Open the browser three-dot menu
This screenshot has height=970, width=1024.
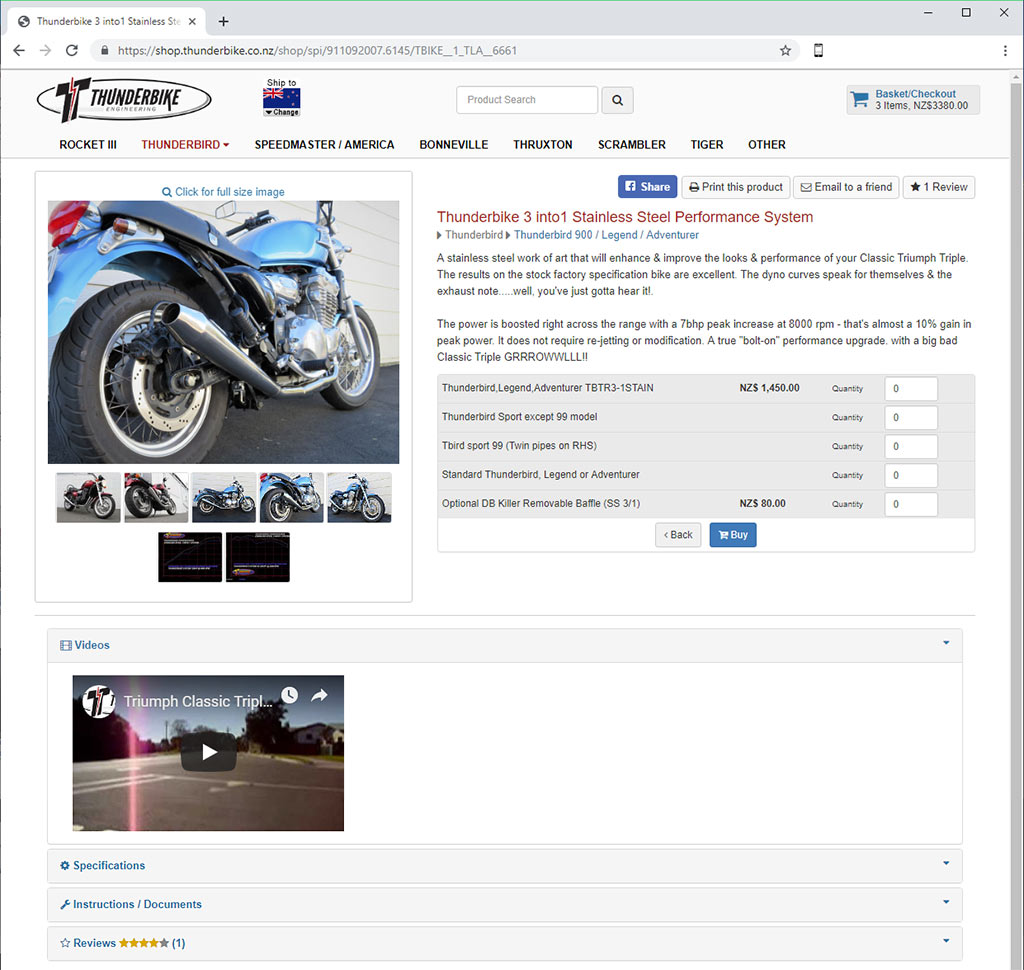[x=1005, y=50]
